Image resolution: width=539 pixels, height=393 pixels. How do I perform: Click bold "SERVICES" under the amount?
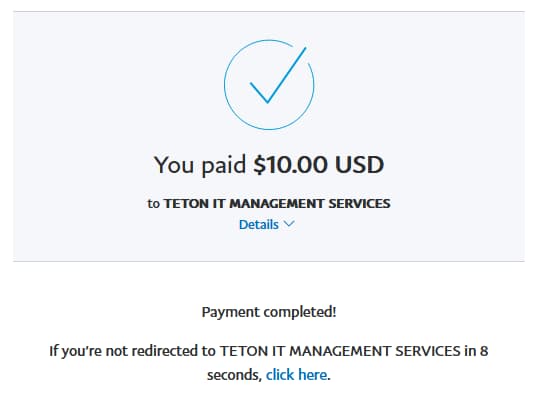click(x=359, y=203)
